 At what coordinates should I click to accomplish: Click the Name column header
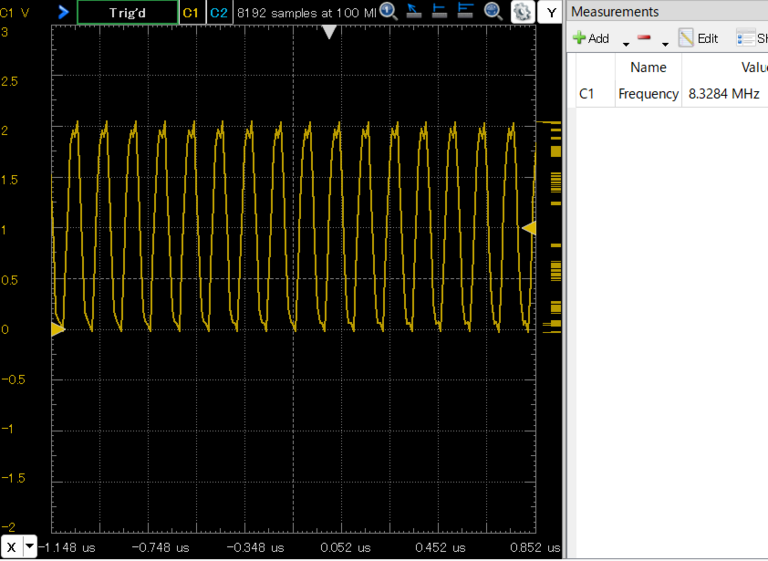(648, 67)
